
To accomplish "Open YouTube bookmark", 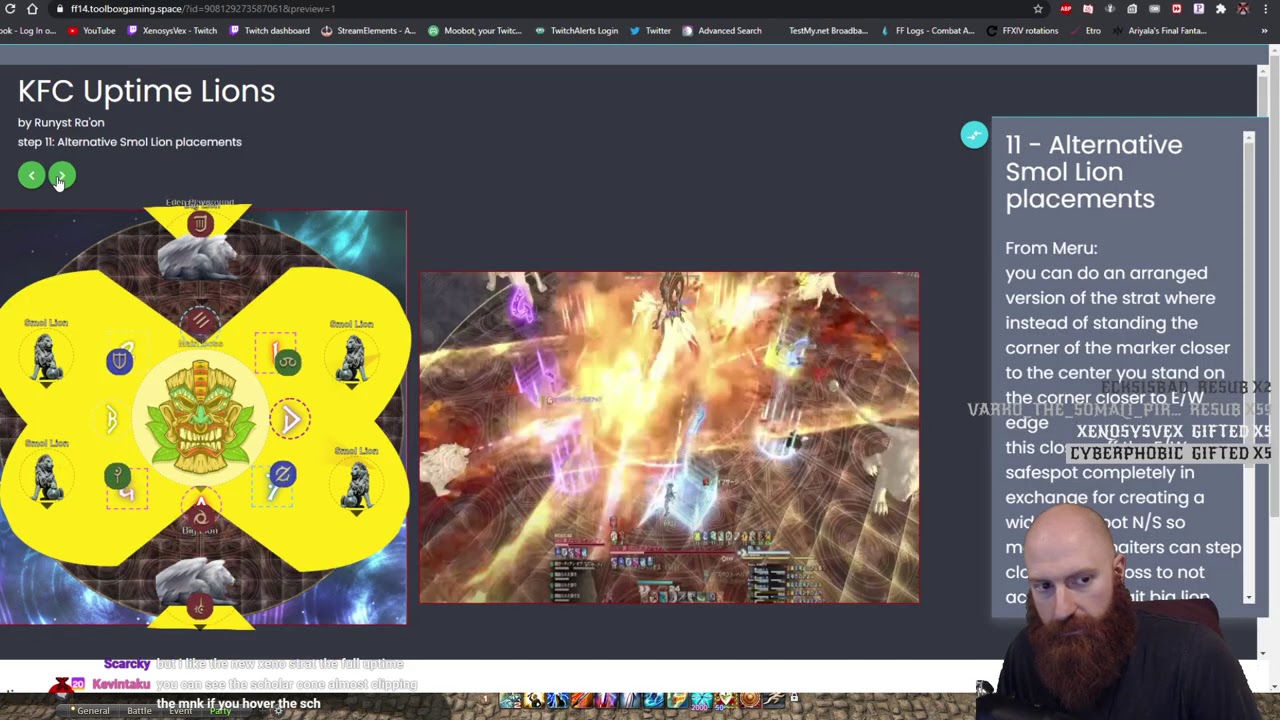I will point(91,31).
